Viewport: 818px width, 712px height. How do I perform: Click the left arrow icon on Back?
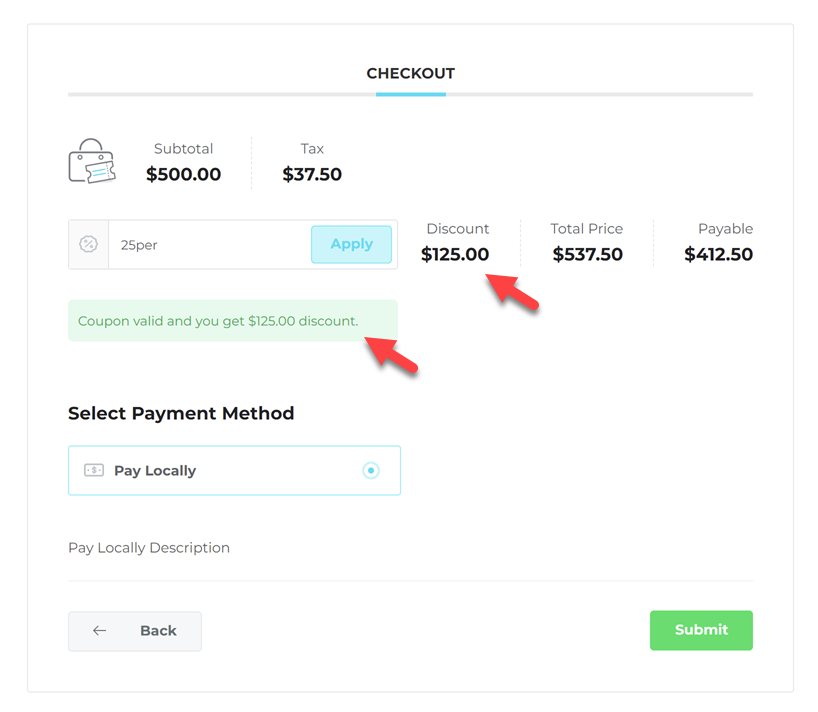click(100, 631)
